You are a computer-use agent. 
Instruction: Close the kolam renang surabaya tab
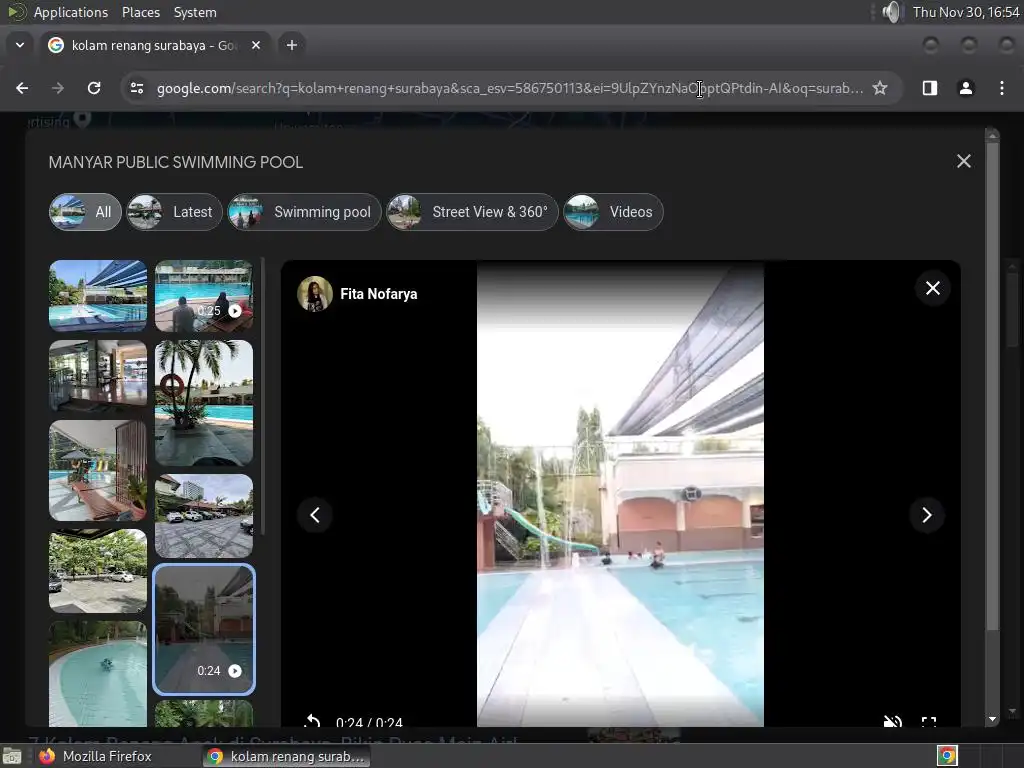(x=256, y=45)
